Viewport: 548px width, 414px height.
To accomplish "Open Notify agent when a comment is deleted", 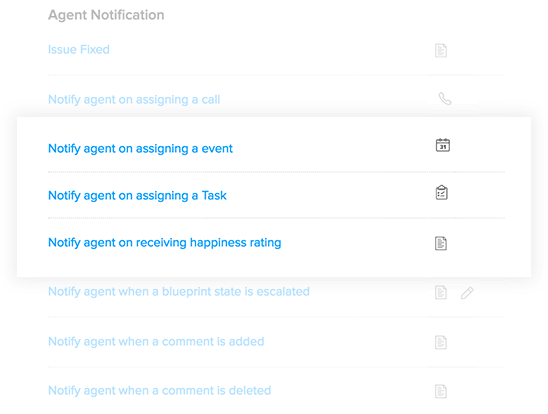I will 159,390.
